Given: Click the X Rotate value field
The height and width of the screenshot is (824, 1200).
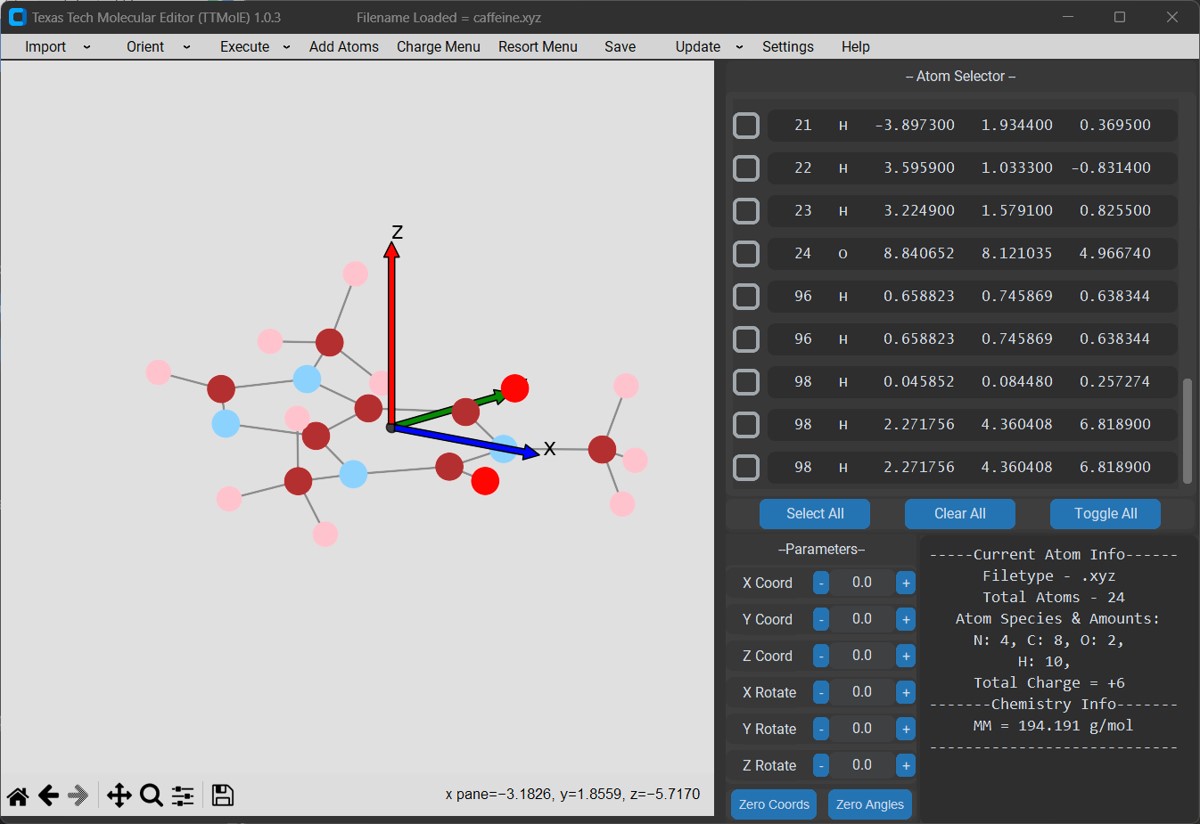Looking at the screenshot, I should [862, 692].
